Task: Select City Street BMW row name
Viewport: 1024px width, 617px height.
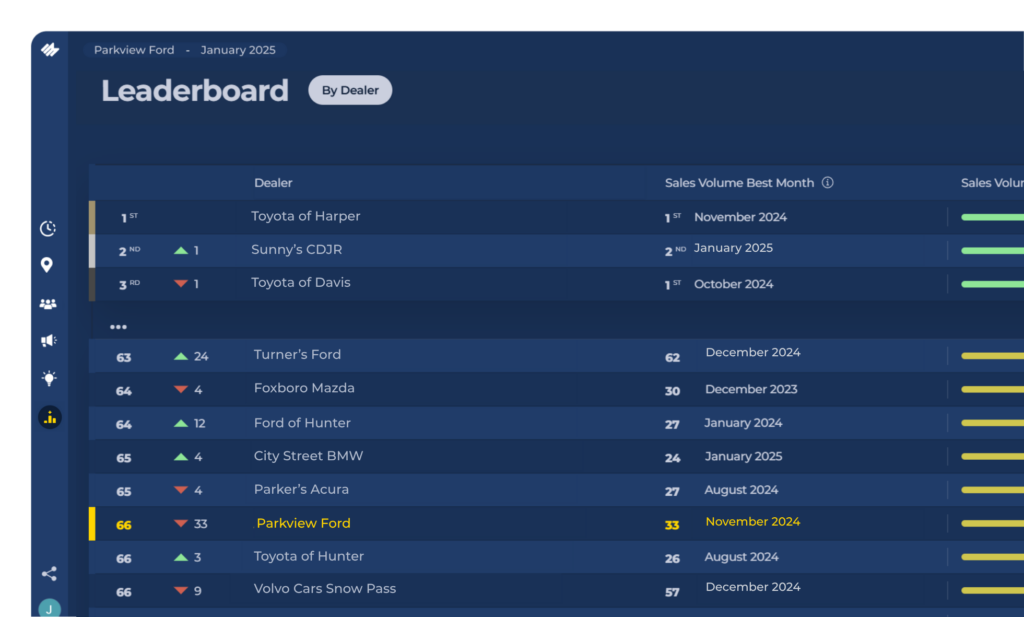Action: coord(308,456)
